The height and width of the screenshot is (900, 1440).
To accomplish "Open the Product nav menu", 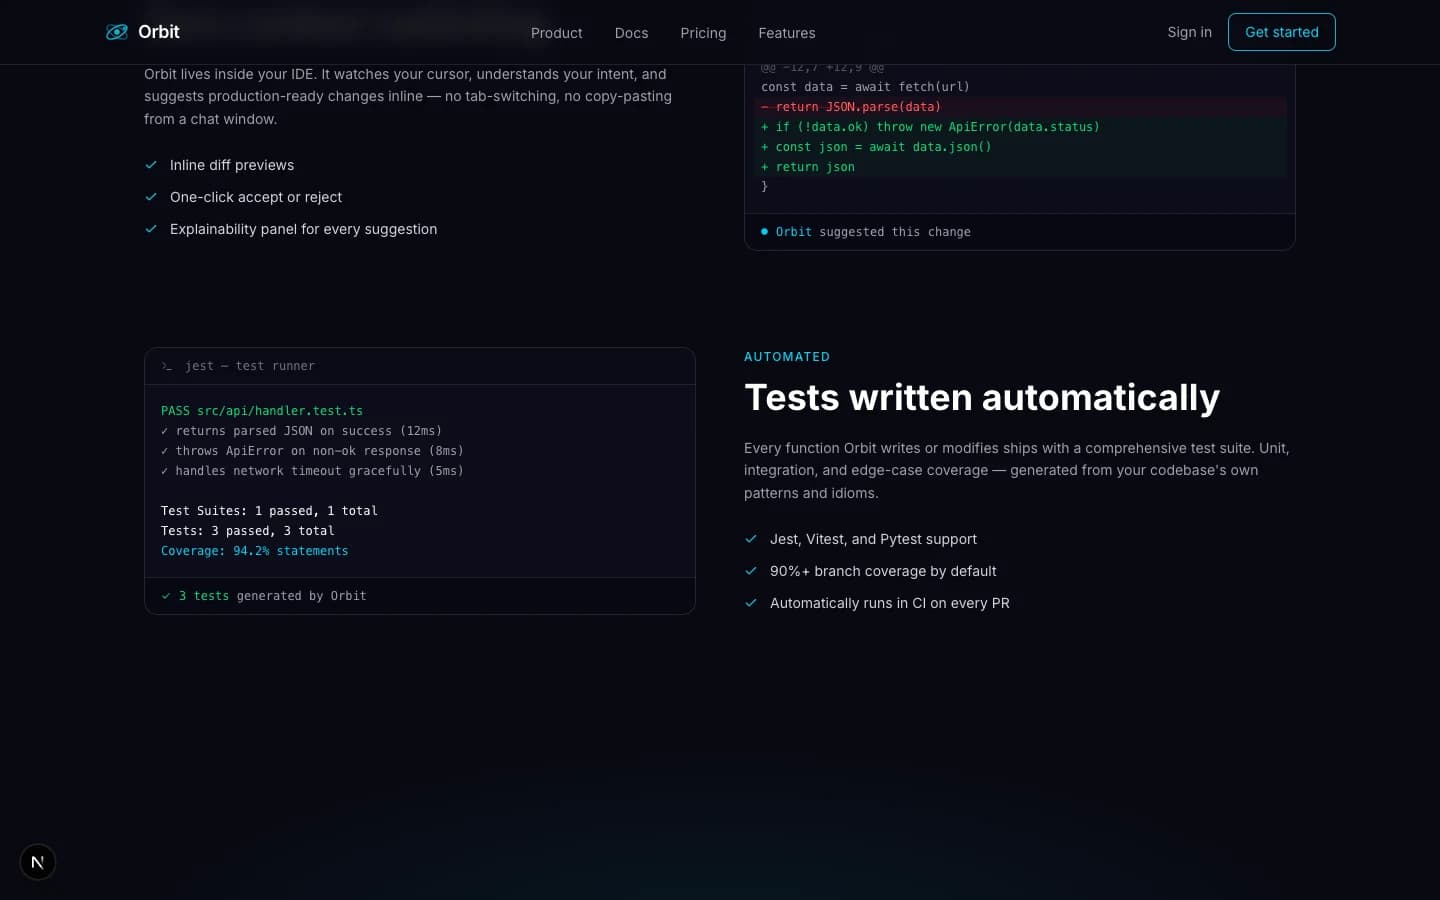I will [x=557, y=33].
